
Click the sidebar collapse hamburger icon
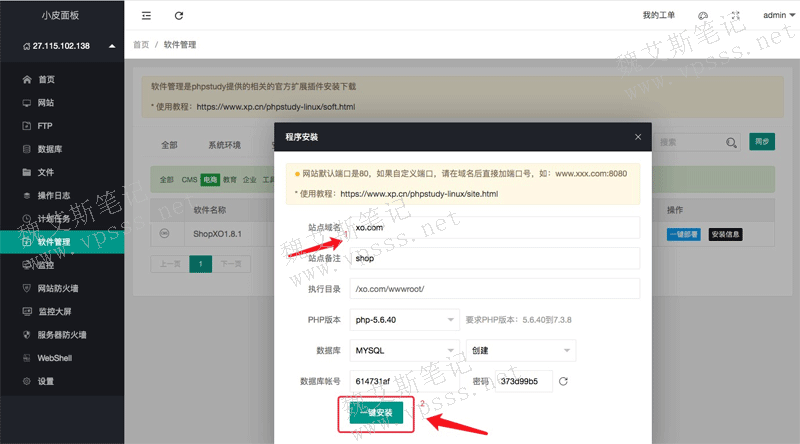tap(147, 16)
